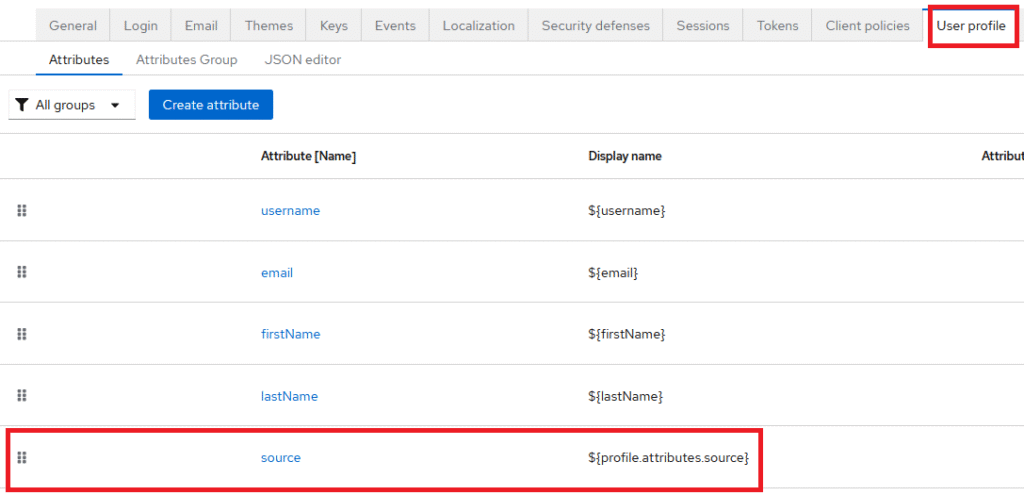
Task: Open the email attribute link
Action: pyautogui.click(x=277, y=273)
